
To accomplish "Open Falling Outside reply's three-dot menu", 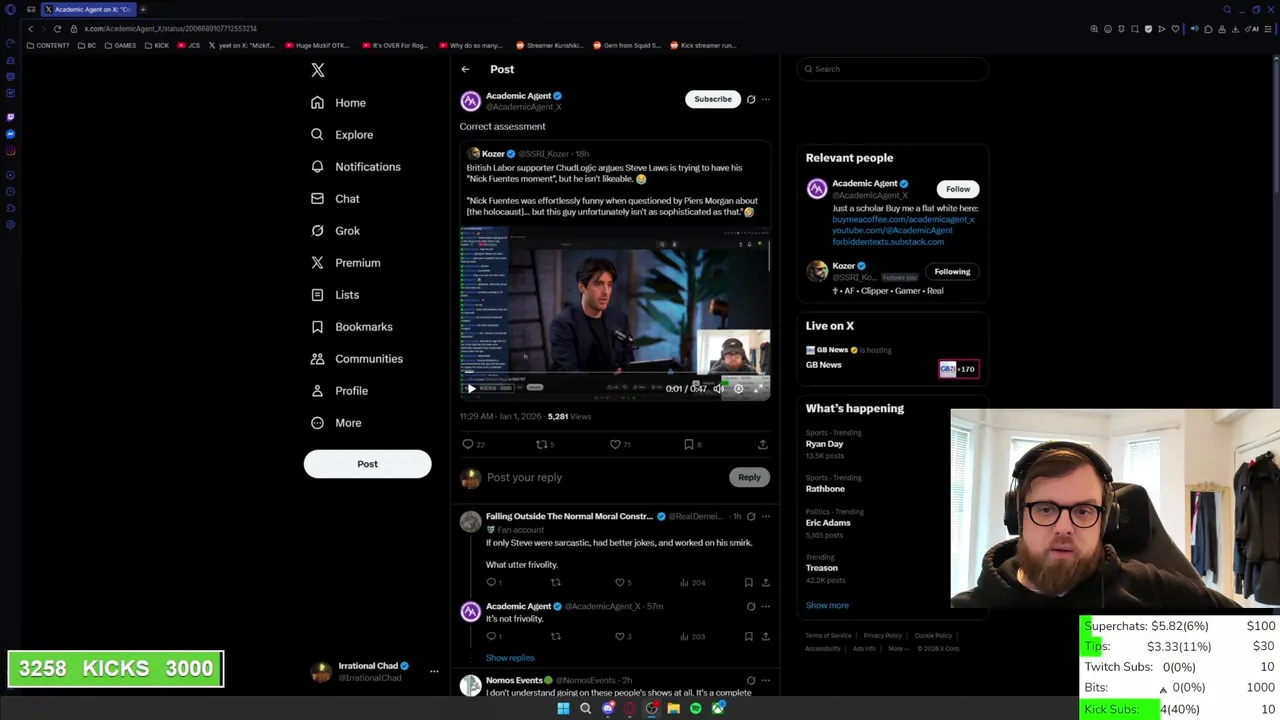I will tap(766, 517).
